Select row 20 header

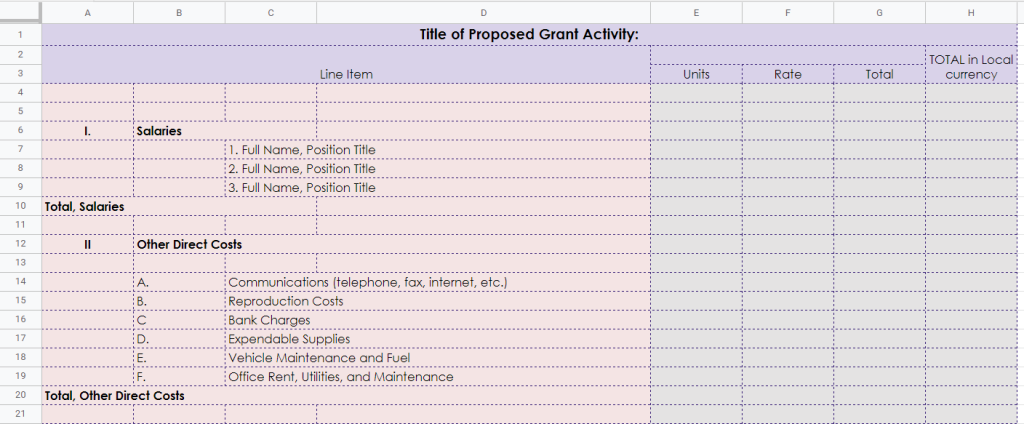(x=21, y=395)
